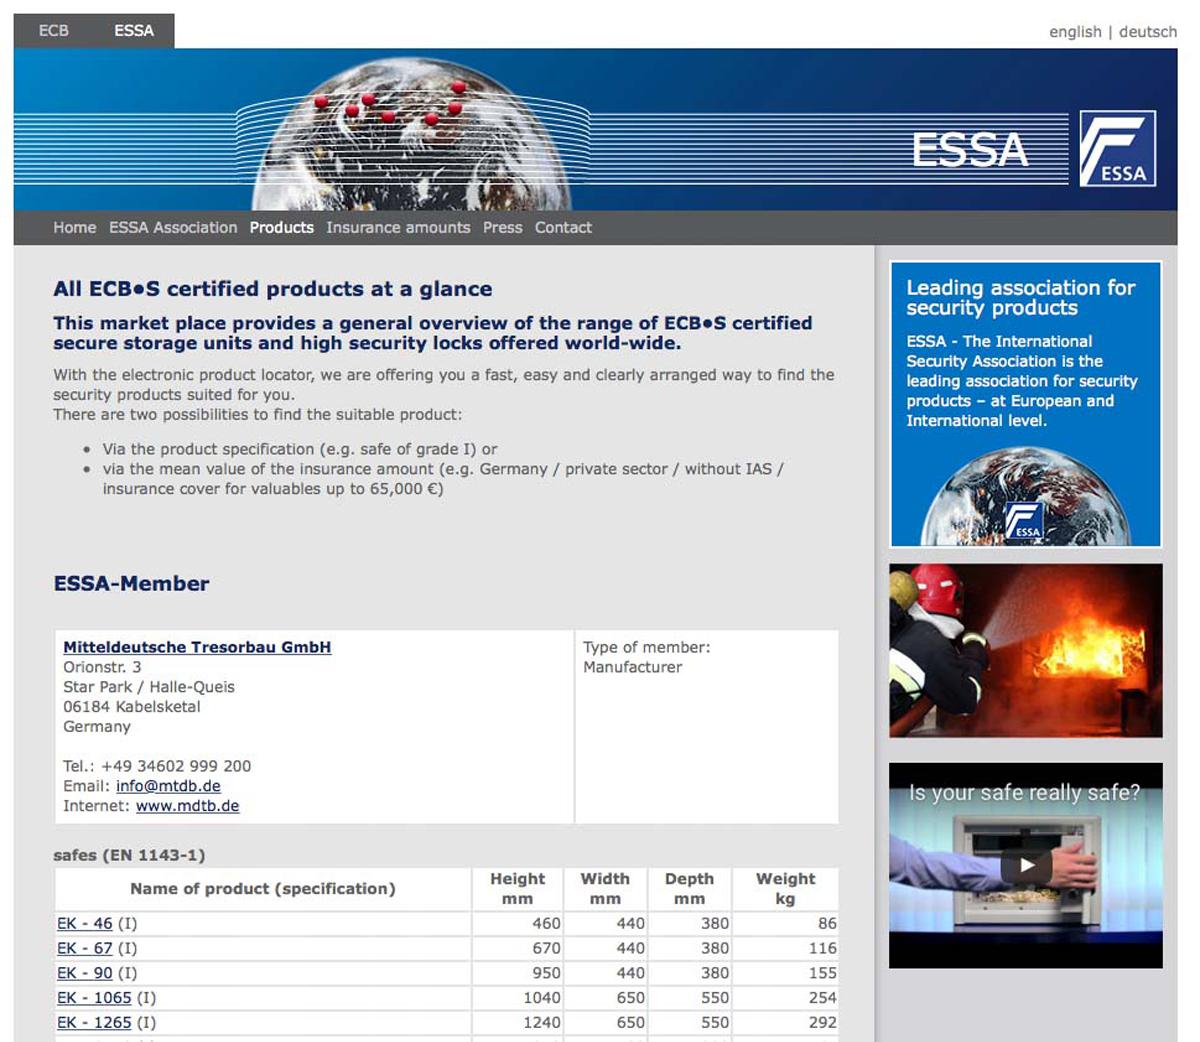The height and width of the screenshot is (1042, 1200).
Task: Click the 'Star Park / Halle-Queis' address line
Action: point(149,687)
